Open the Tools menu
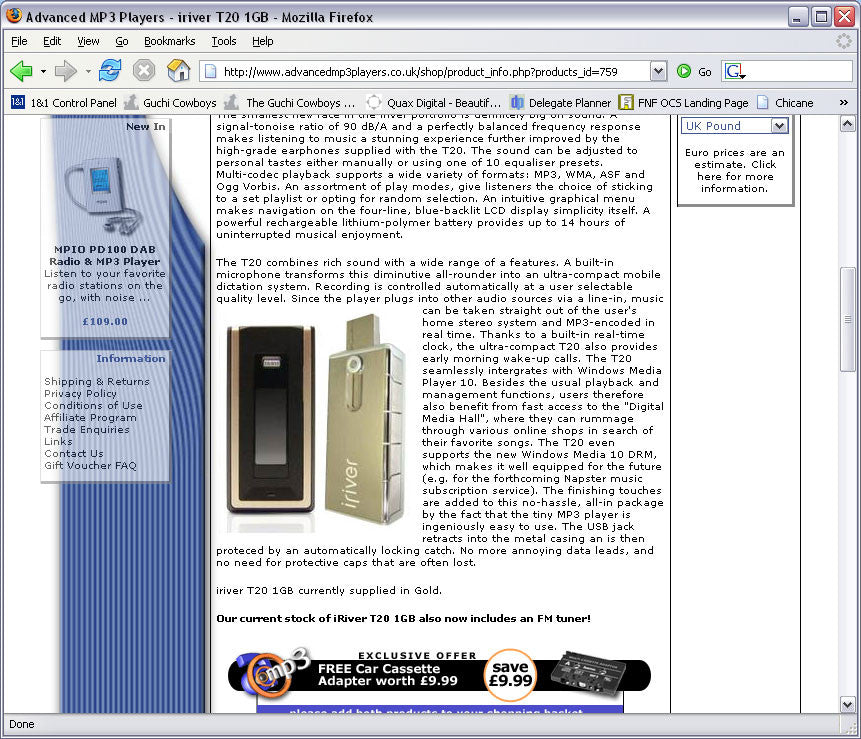This screenshot has height=739, width=861. tap(223, 41)
